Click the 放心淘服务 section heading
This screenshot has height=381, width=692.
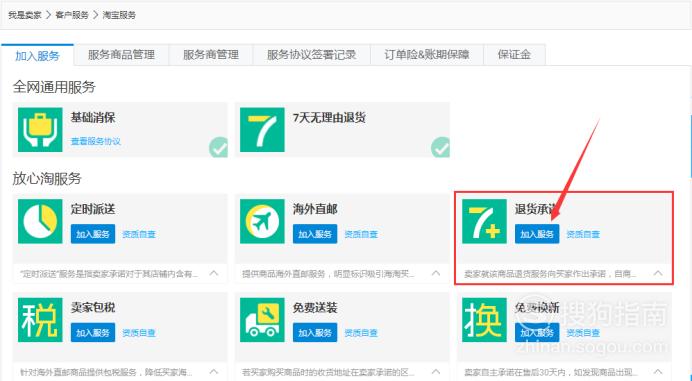(47, 179)
